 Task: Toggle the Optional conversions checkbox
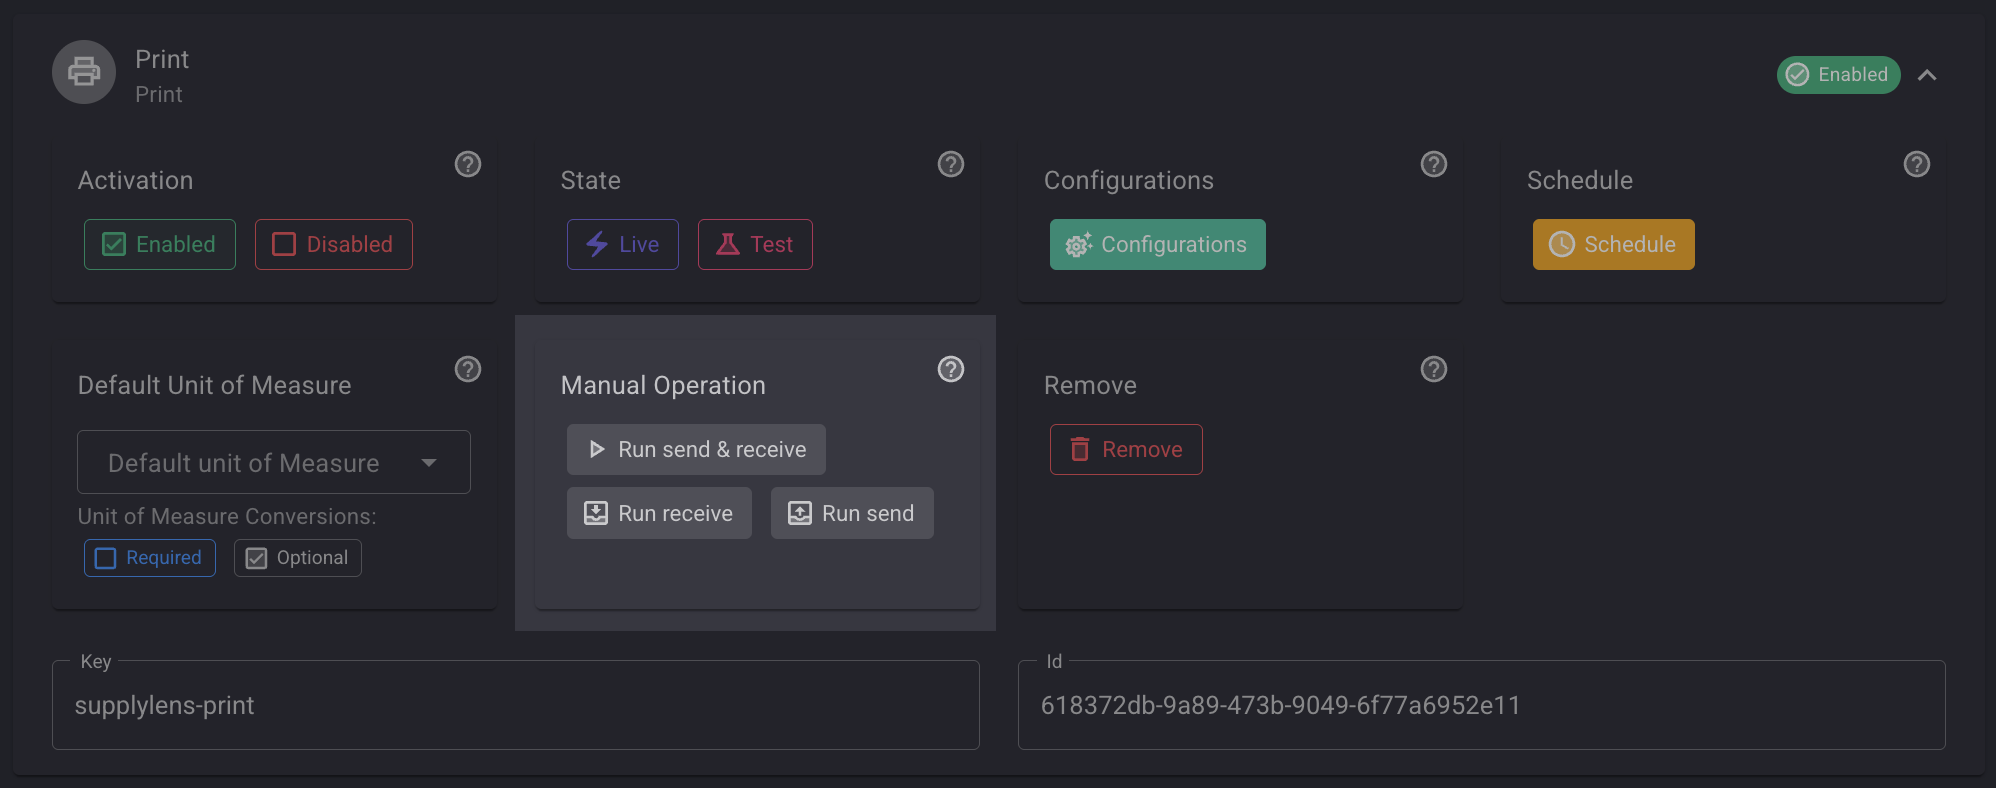tap(298, 558)
